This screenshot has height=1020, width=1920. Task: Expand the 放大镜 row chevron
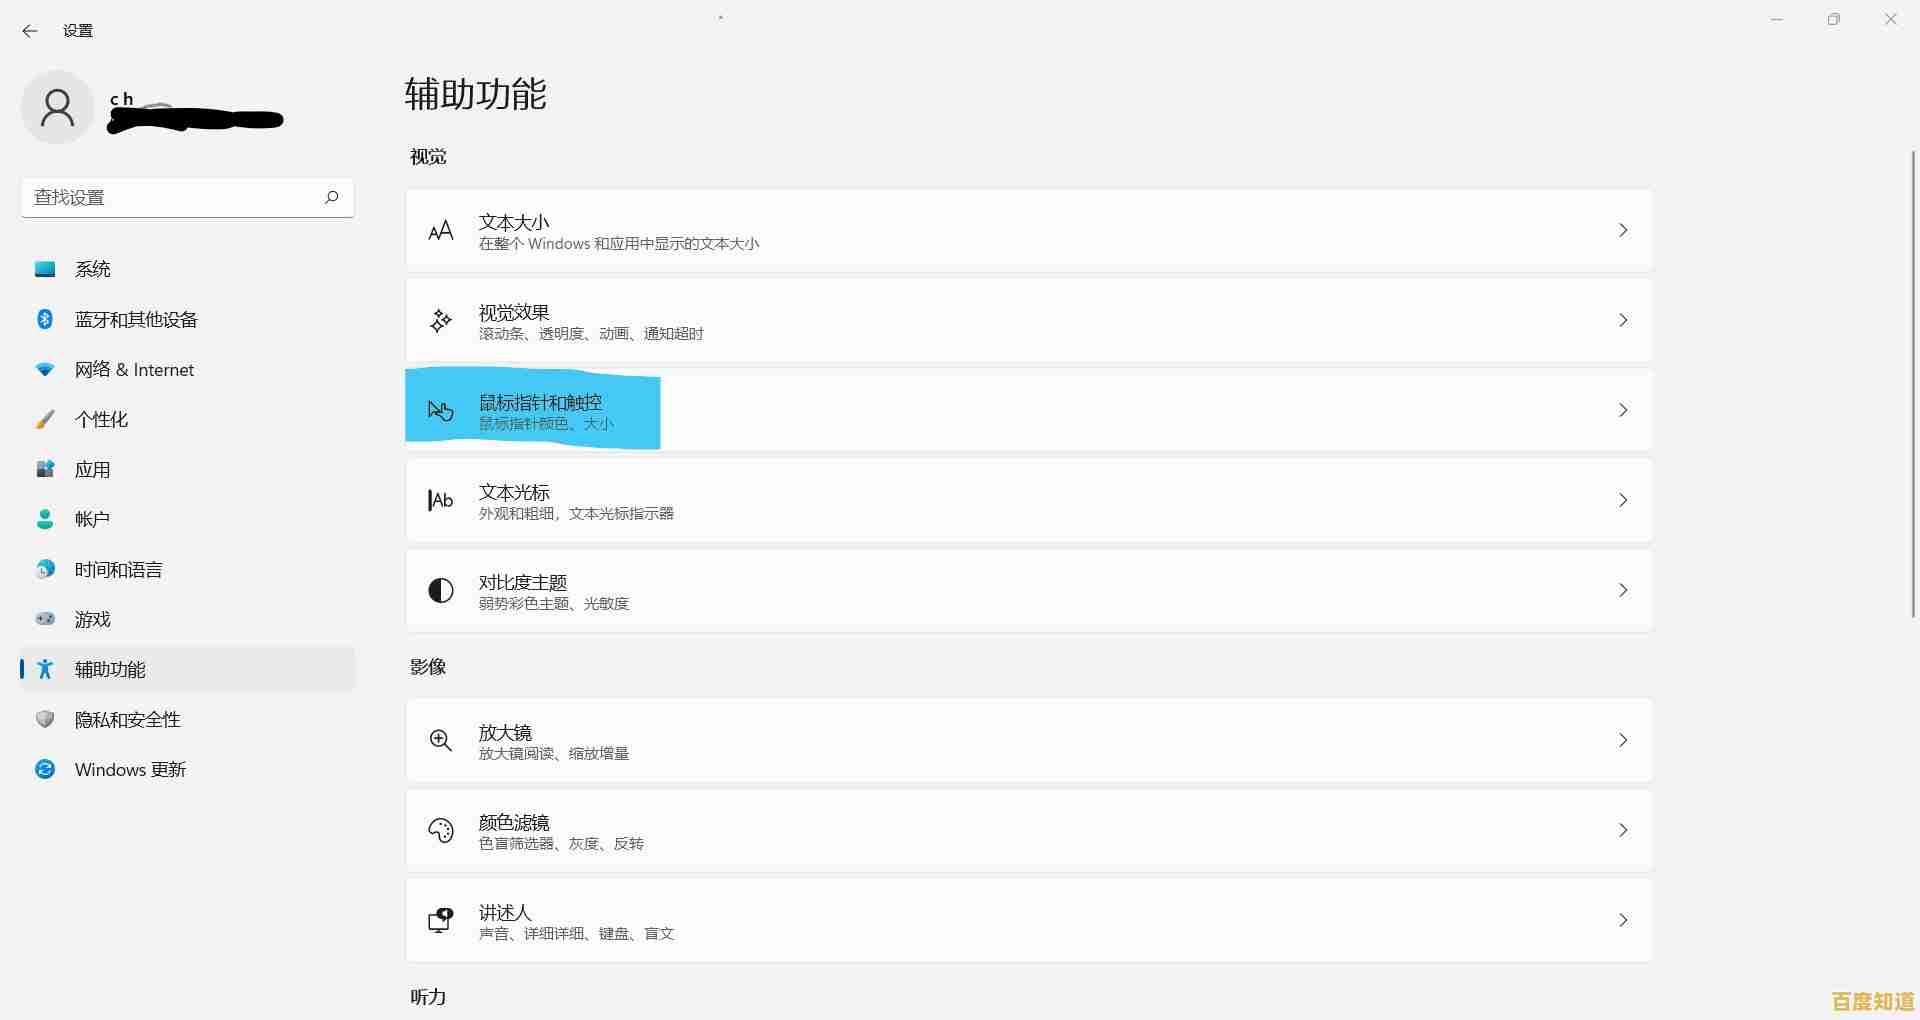pyautogui.click(x=1623, y=740)
